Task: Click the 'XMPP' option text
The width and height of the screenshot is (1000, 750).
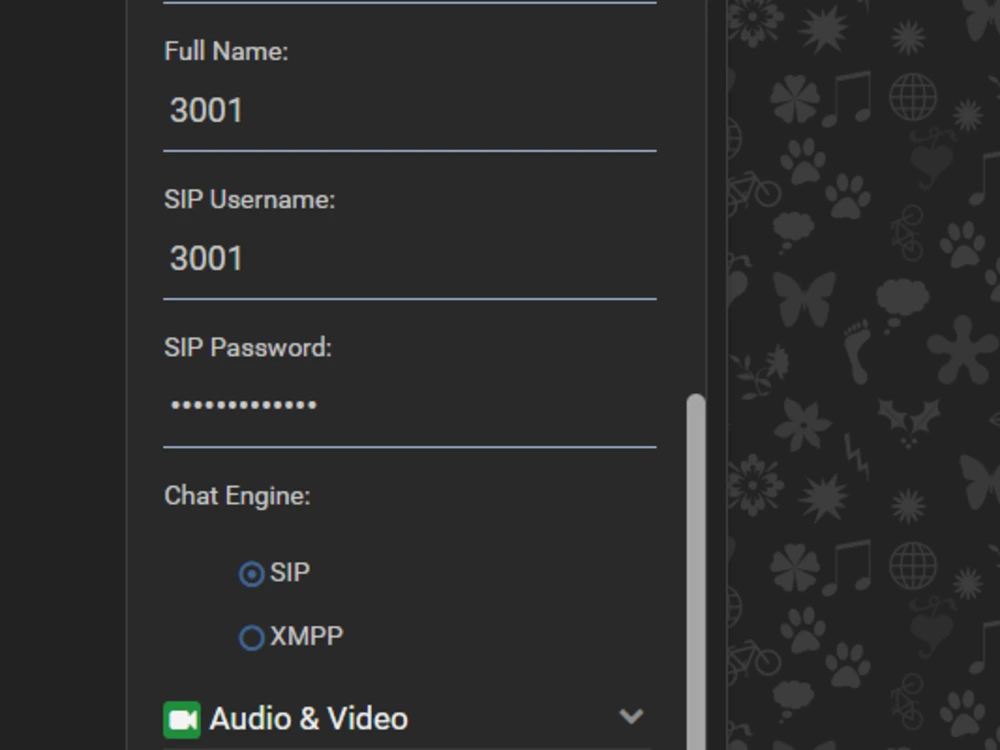Action: (x=307, y=636)
